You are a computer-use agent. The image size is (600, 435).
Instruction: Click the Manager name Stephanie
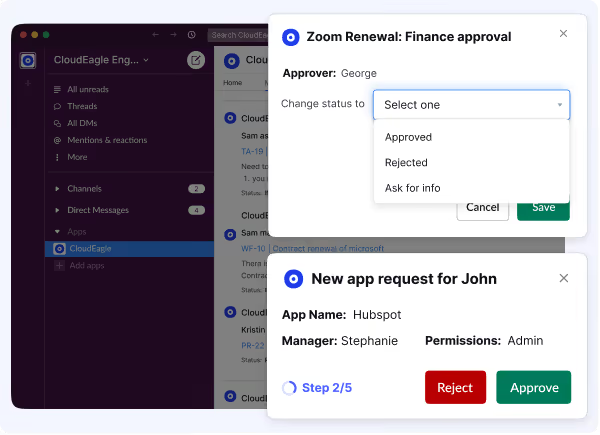369,341
